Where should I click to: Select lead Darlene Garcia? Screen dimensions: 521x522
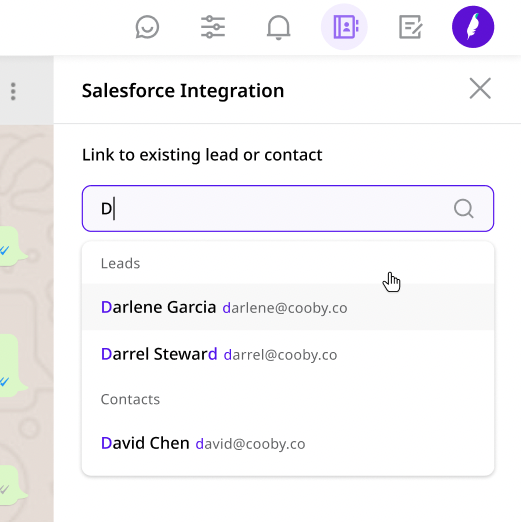[x=288, y=307]
